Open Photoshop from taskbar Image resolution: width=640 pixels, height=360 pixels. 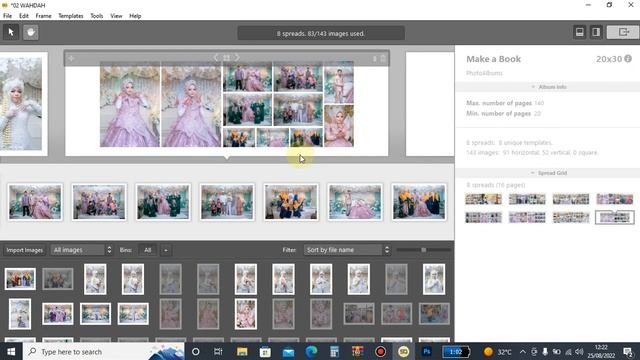click(427, 351)
